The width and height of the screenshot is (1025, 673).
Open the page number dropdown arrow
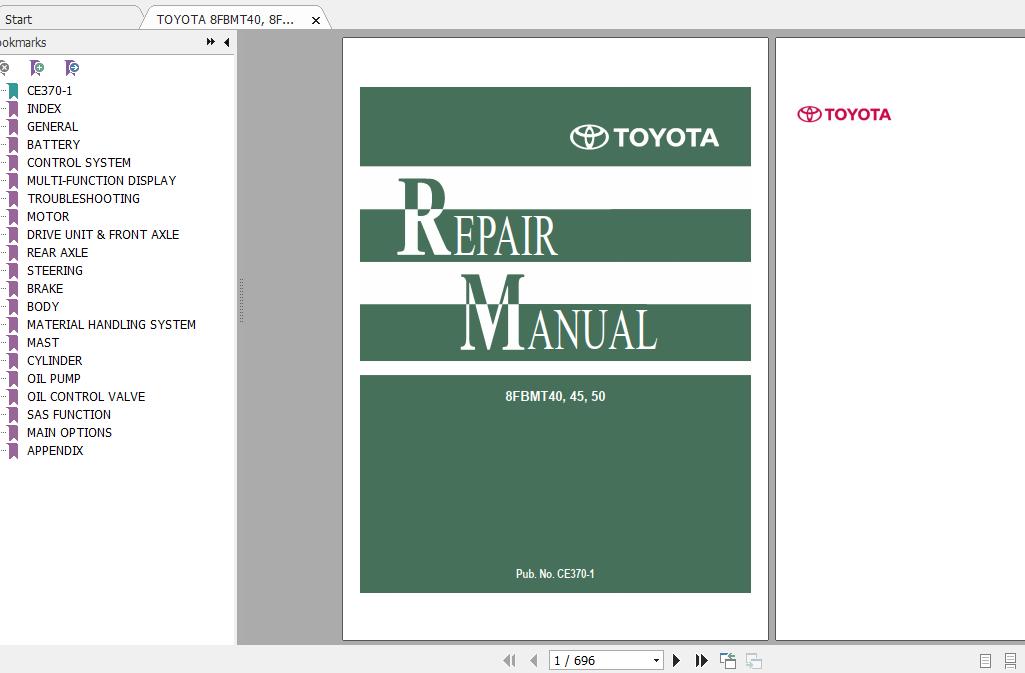657,660
